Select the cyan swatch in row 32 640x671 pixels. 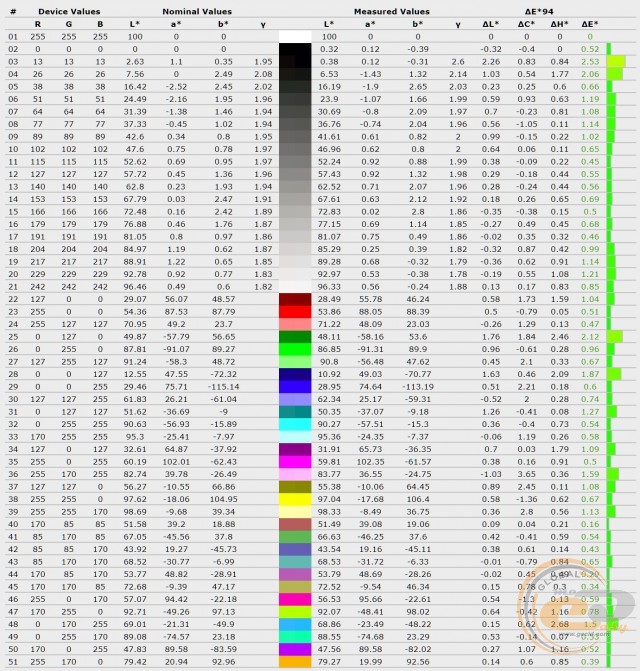[x=295, y=424]
